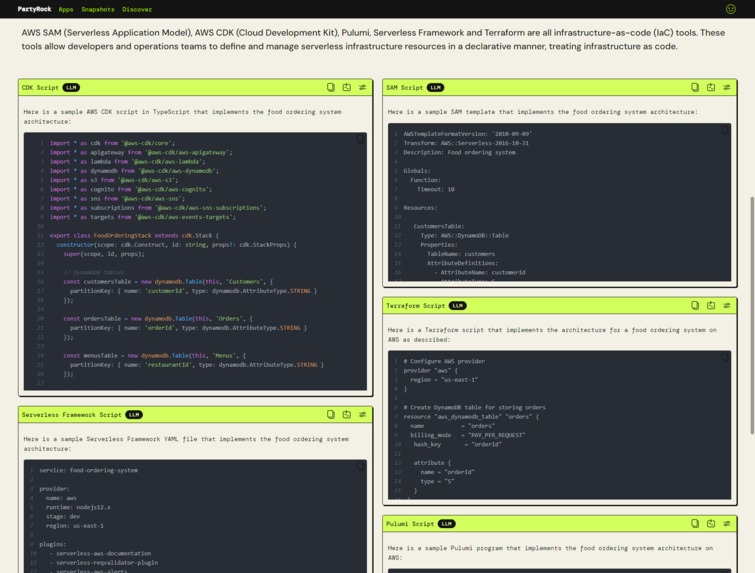This screenshot has height=573, width=755.
Task: Click the 'const menusTable' line in CDK code
Action: pyautogui.click(x=155, y=355)
